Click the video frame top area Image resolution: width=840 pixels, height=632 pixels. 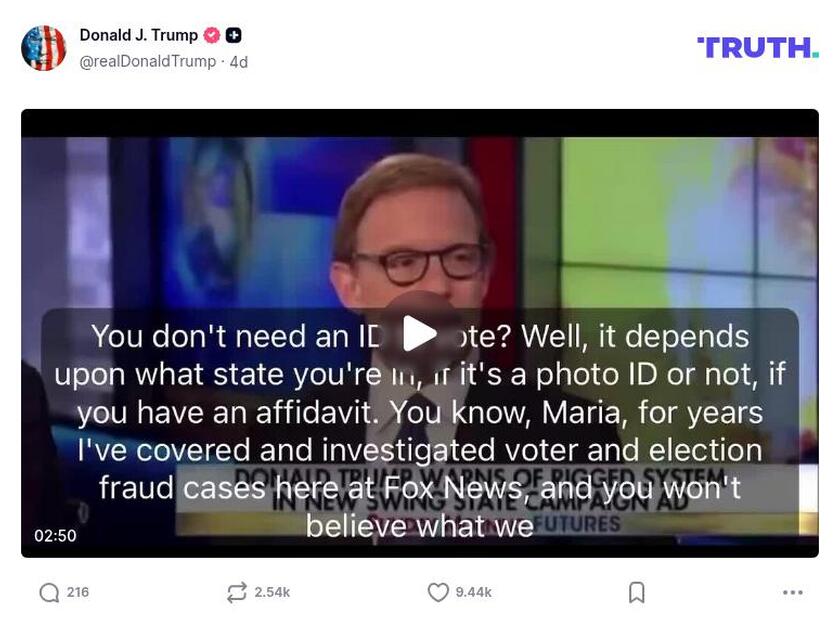point(420,124)
